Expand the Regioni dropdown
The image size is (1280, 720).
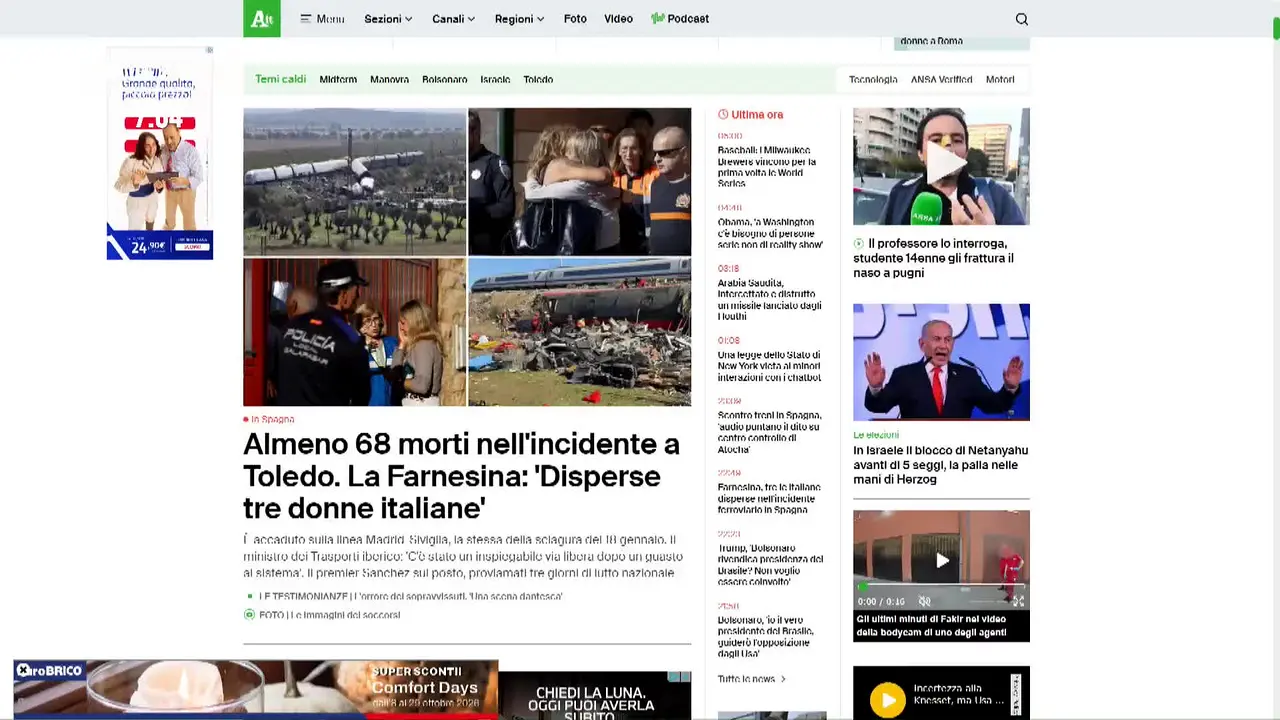tap(519, 19)
